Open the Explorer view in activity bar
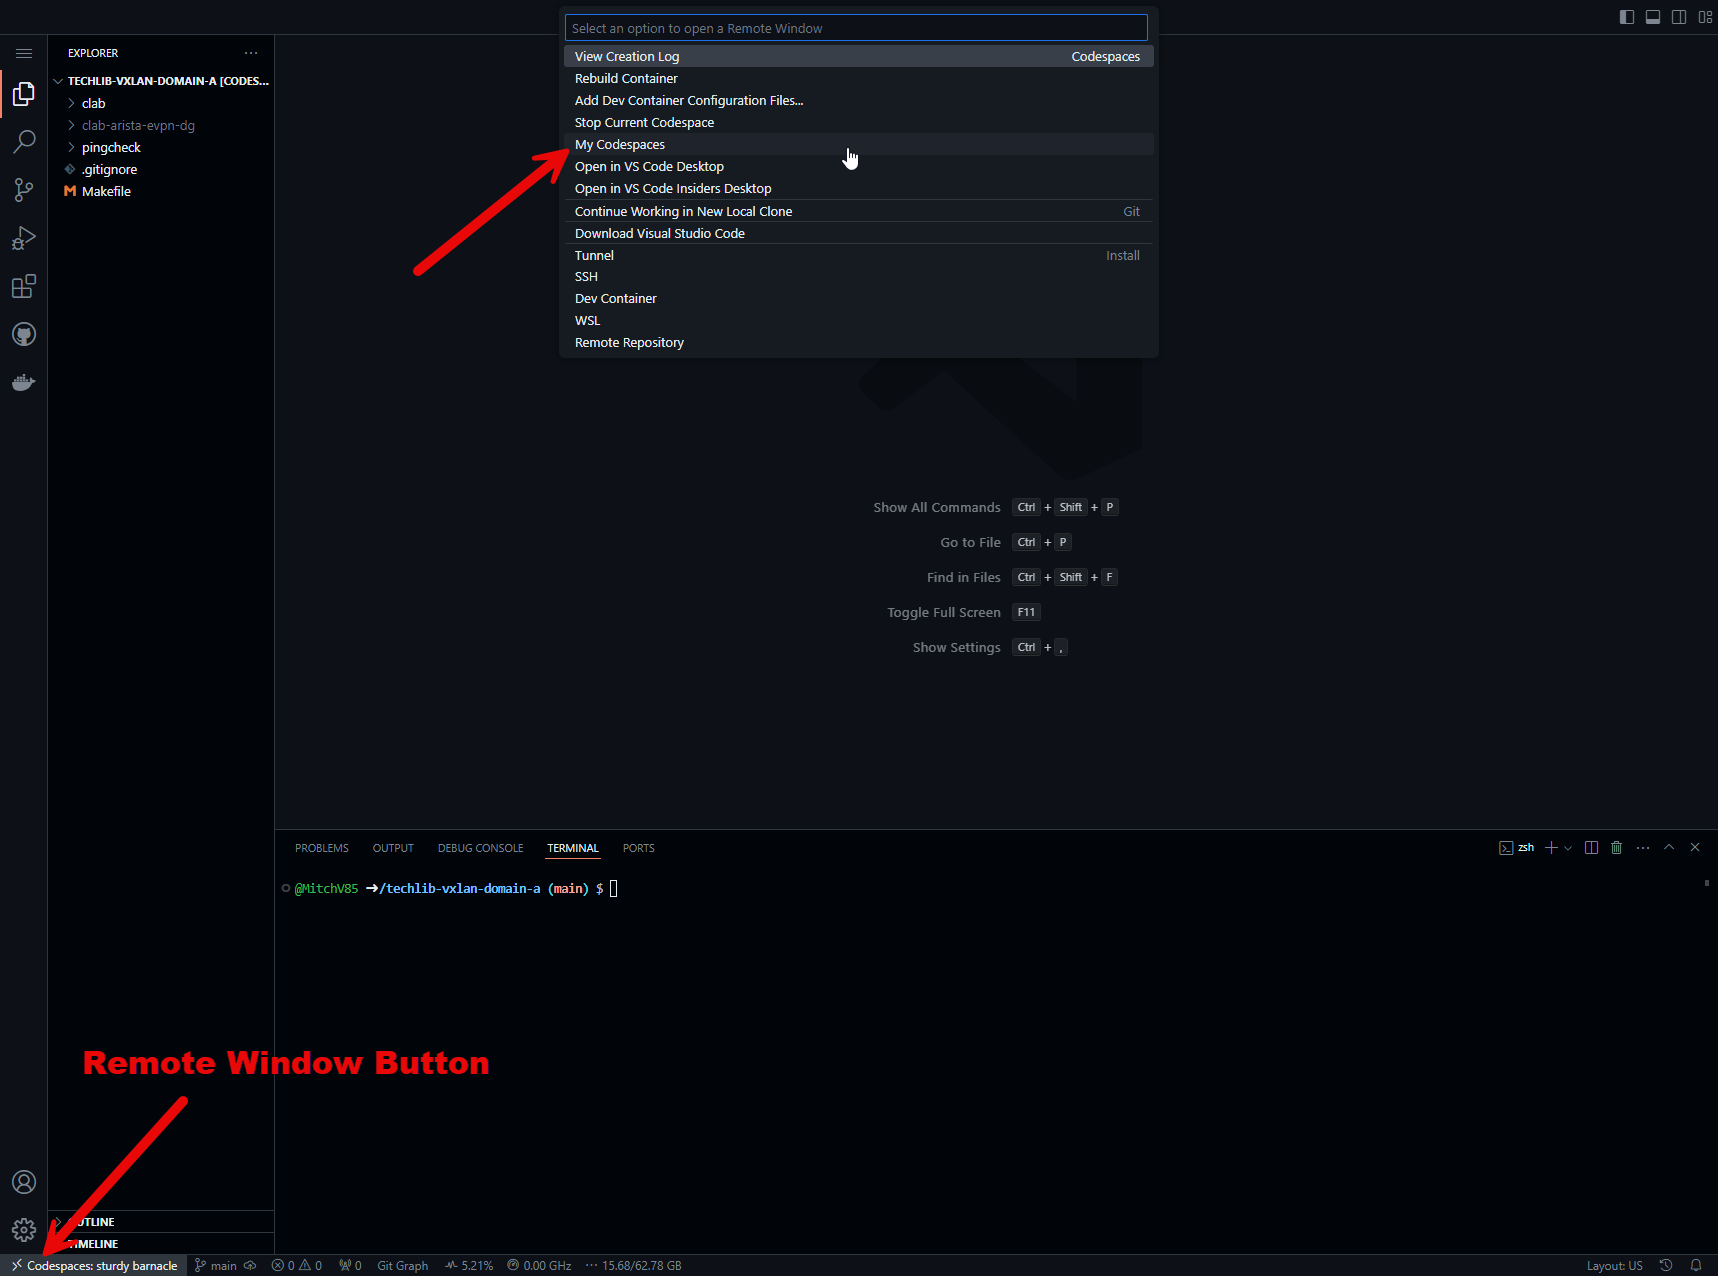Screen dimensions: 1718x1276 click(x=24, y=94)
